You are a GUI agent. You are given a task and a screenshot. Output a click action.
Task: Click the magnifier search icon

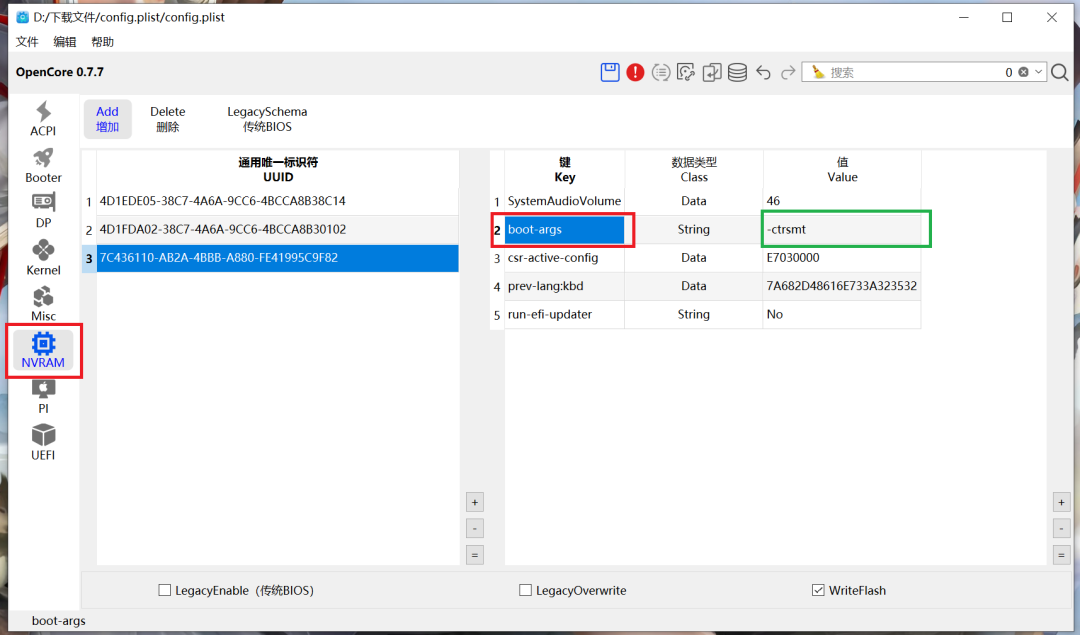(x=1060, y=72)
